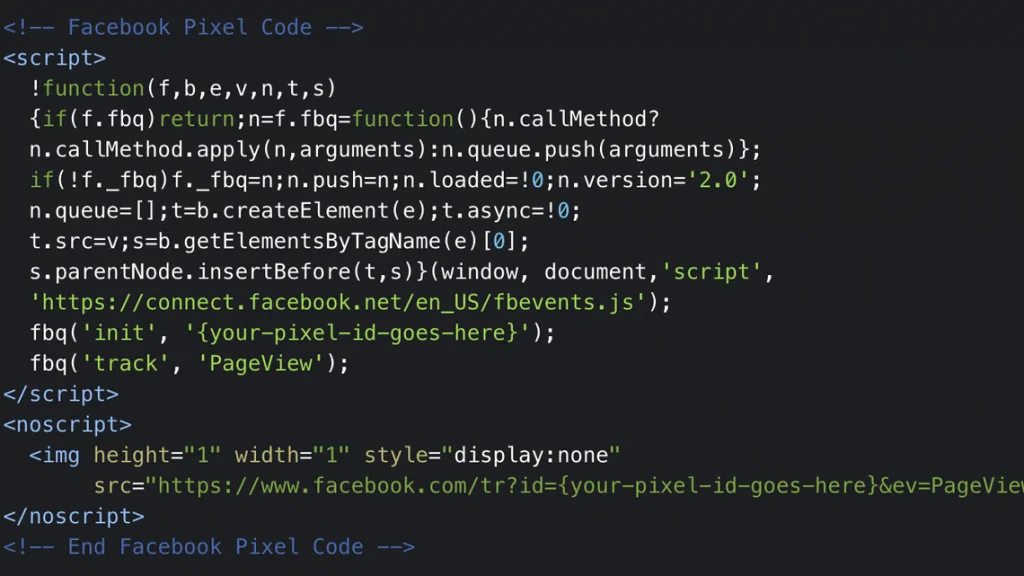Viewport: 1024px width, 576px height.
Task: Click the version string '2.0'
Action: click(x=718, y=180)
